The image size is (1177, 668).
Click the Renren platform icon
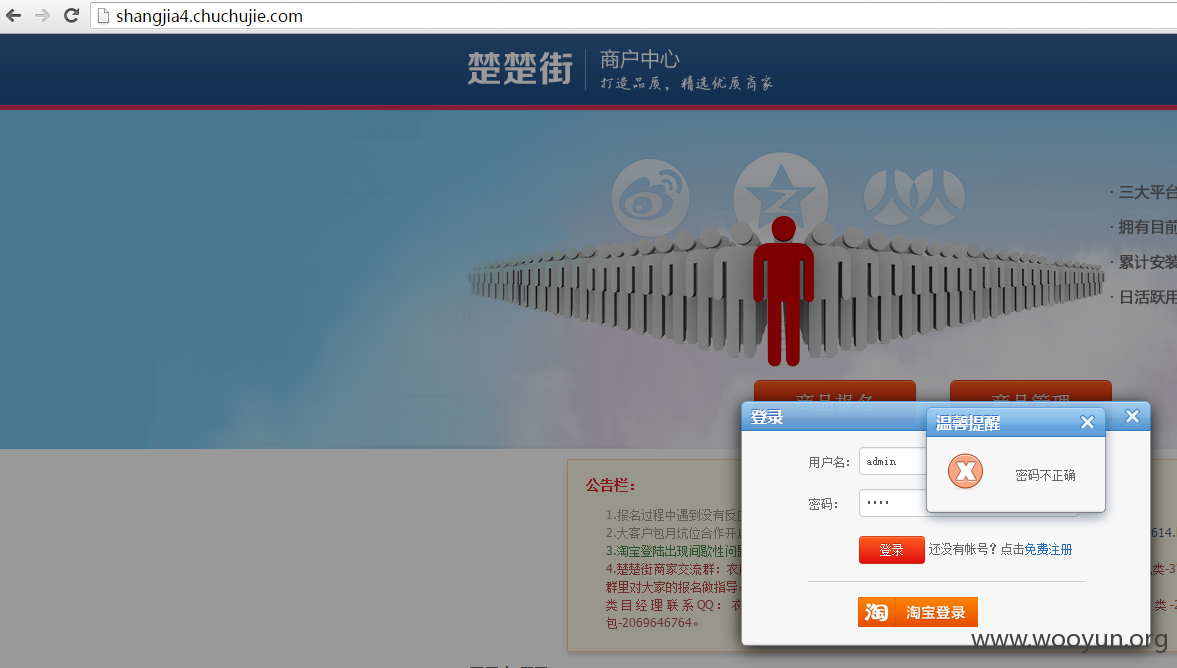click(x=914, y=197)
